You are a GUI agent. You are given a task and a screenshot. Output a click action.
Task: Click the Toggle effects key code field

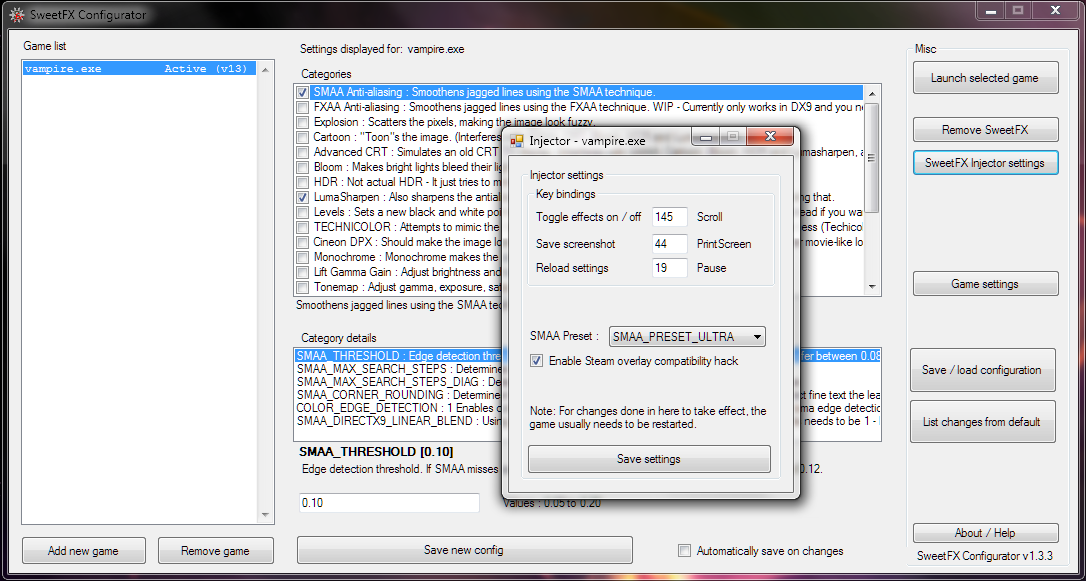(670, 217)
